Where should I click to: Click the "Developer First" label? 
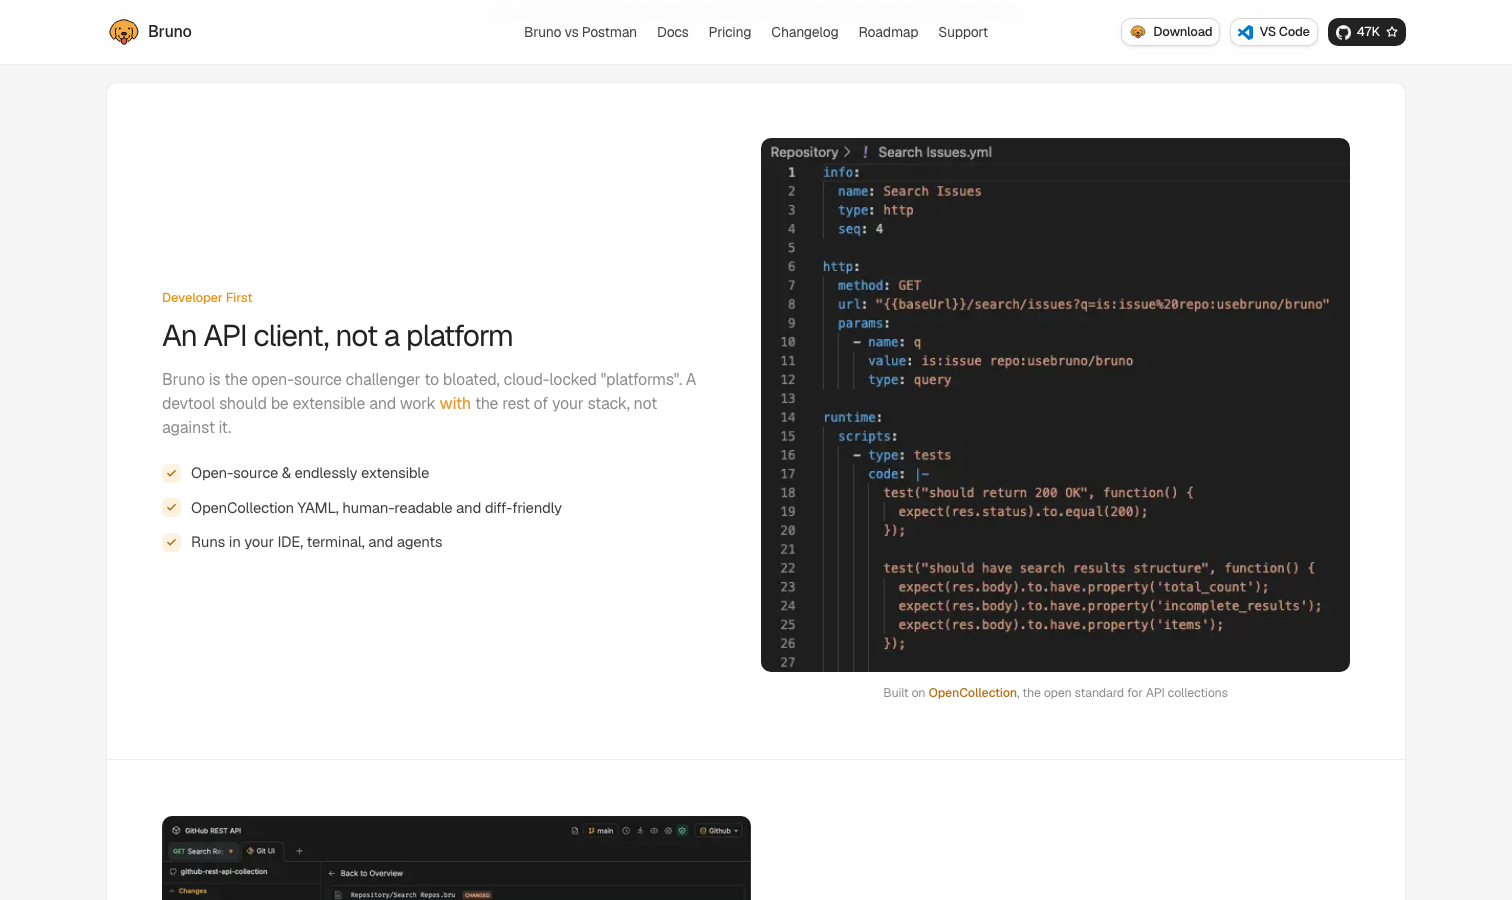pos(207,298)
